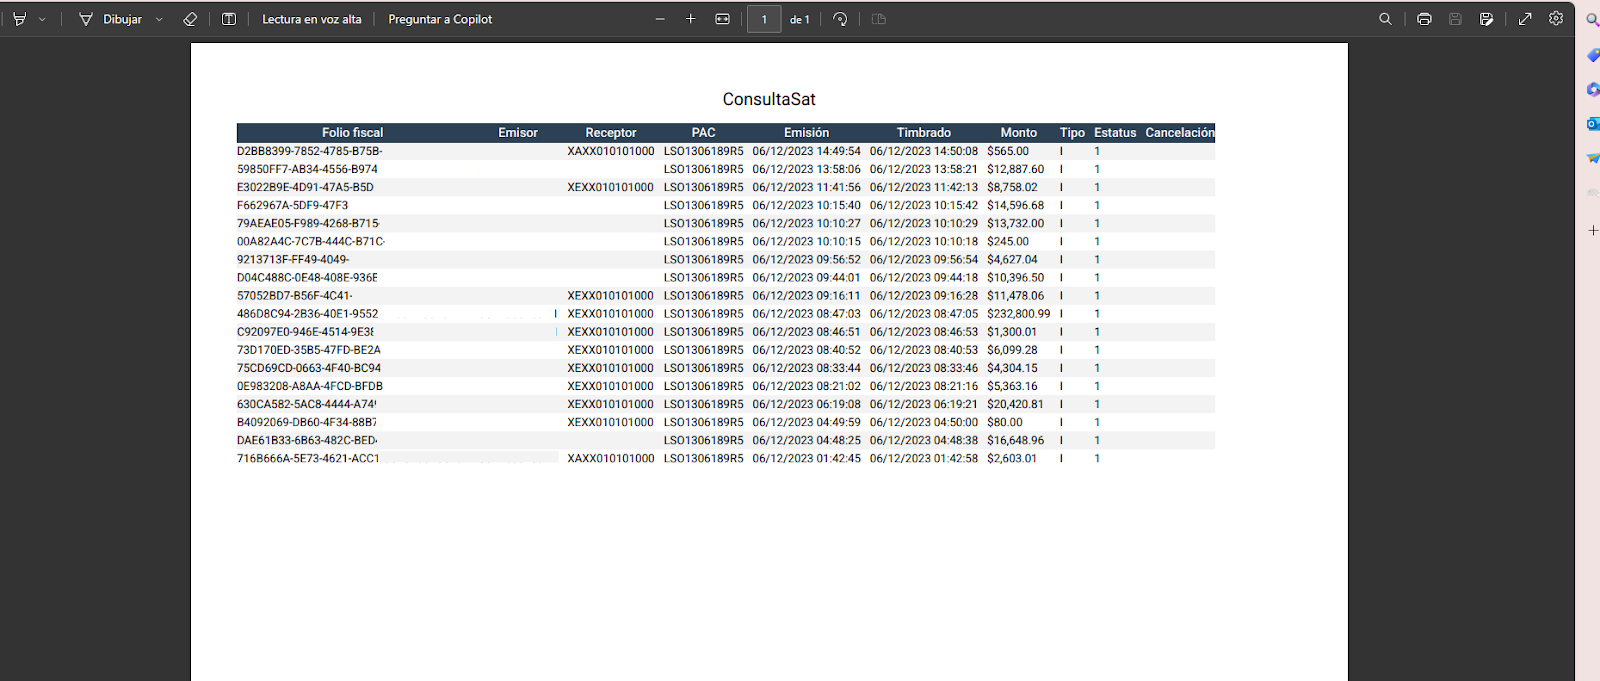1600x681 pixels.
Task: Click the add text box icon
Action: point(229,19)
